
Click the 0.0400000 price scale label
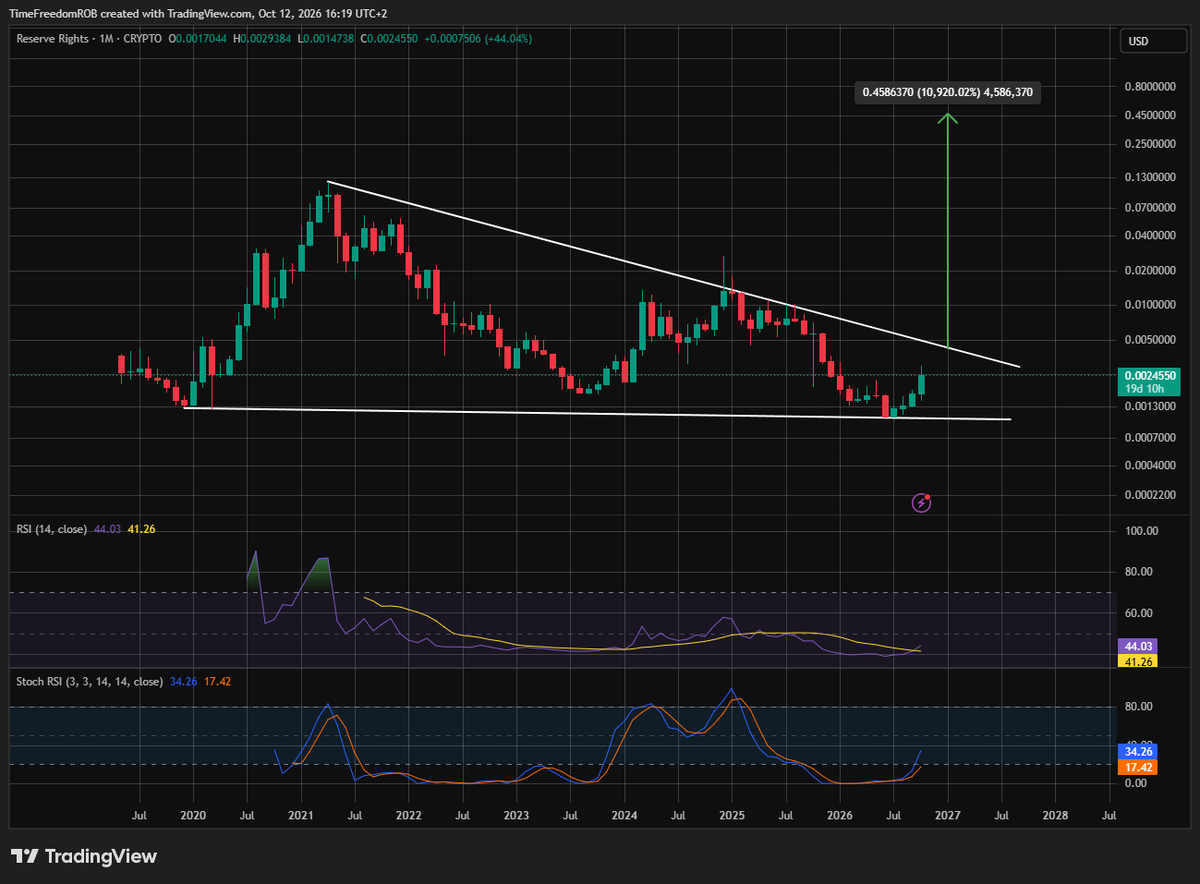pyautogui.click(x=1148, y=236)
